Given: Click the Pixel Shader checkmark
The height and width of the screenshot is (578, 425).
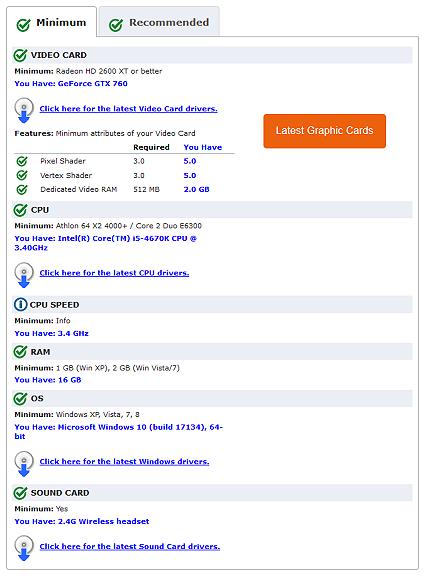Looking at the screenshot, I should pyautogui.click(x=22, y=161).
